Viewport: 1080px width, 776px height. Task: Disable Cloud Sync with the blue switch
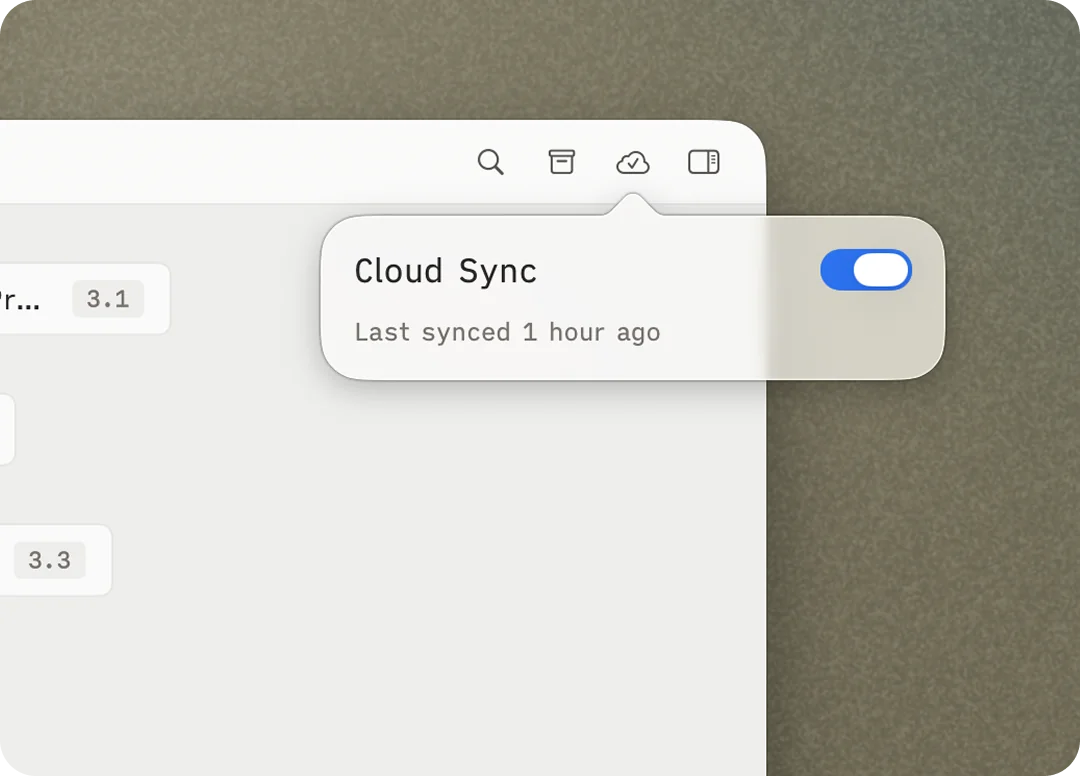(866, 270)
